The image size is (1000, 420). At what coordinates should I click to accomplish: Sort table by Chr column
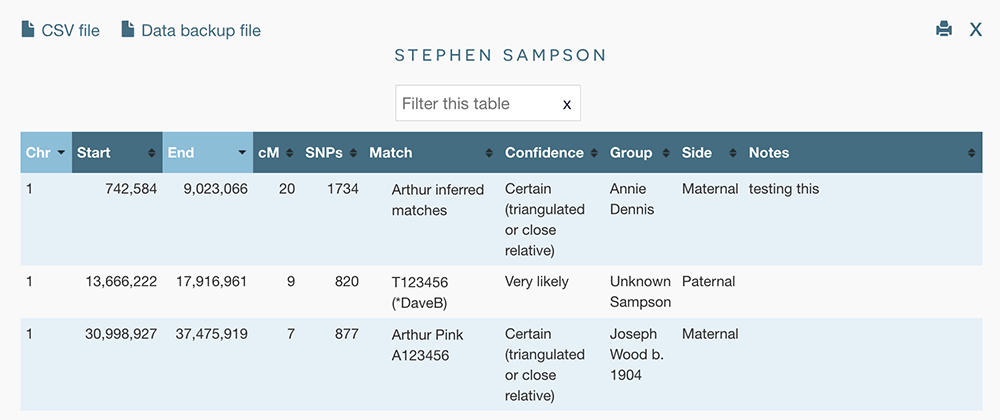(46, 153)
